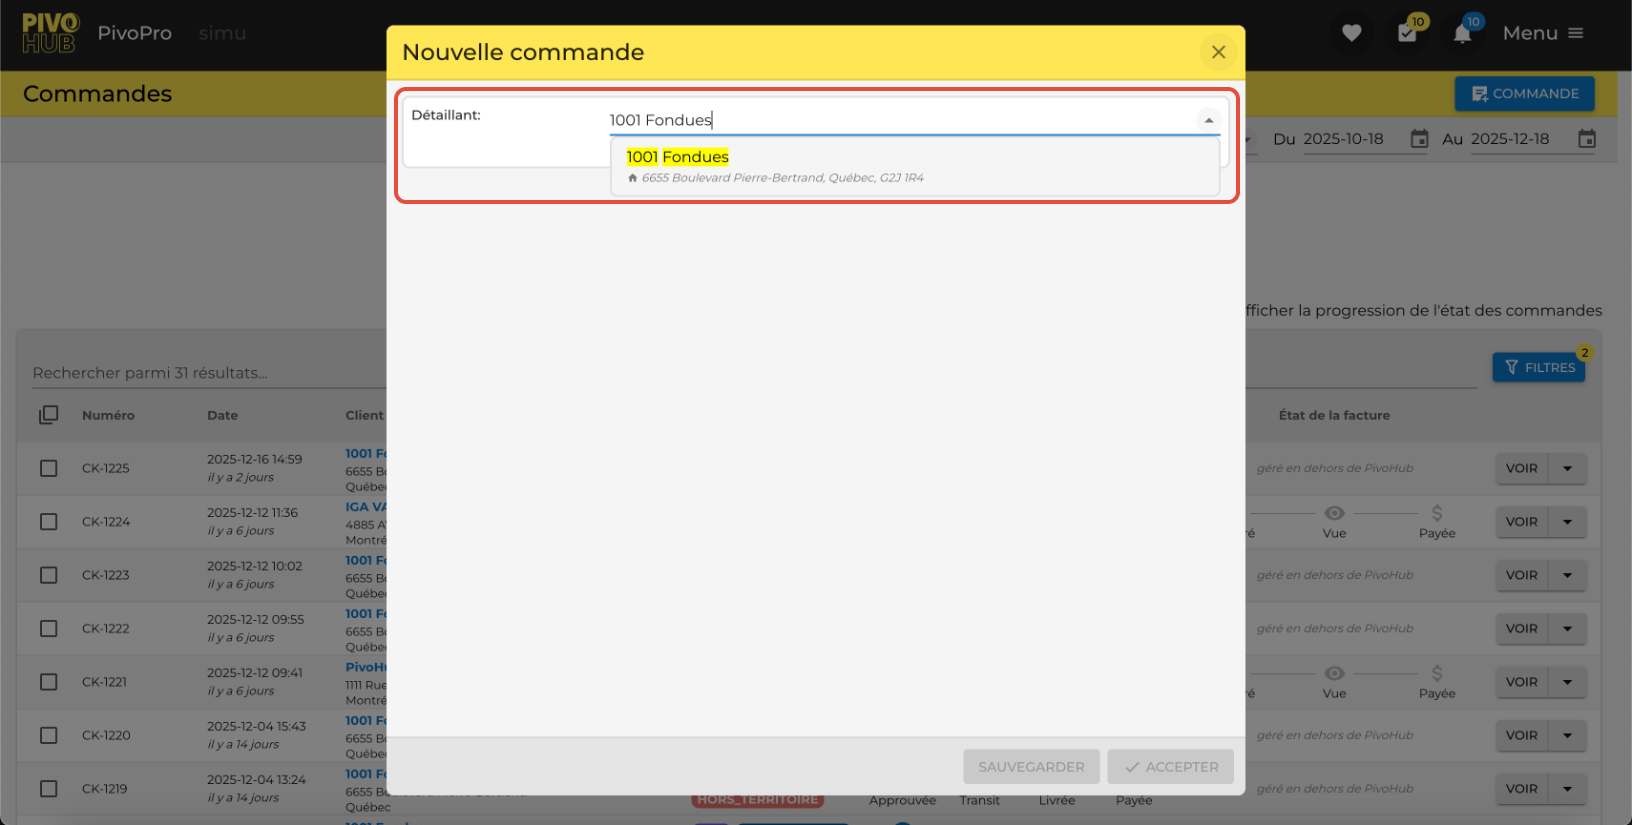The image size is (1632, 825).
Task: Collapse the Détaillant dropdown arrow
Action: pyautogui.click(x=1209, y=120)
